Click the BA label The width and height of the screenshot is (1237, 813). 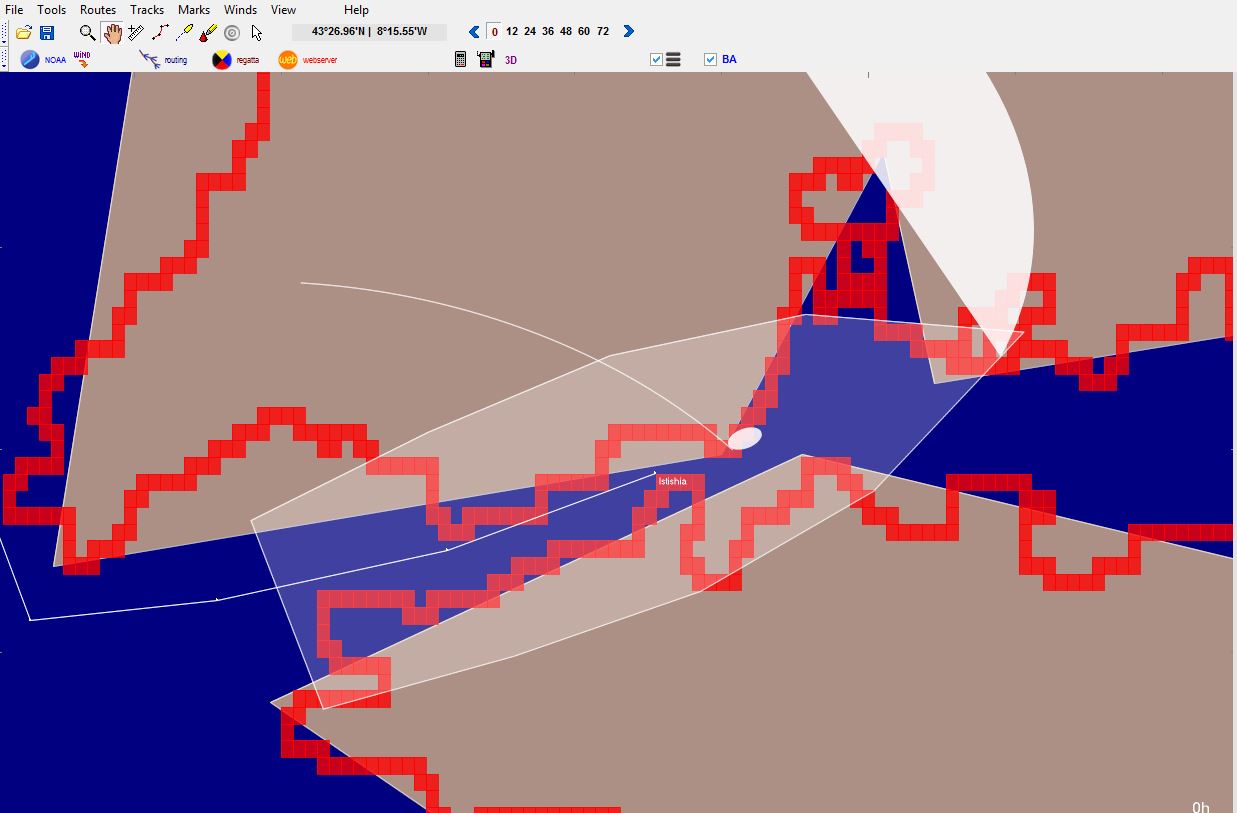tap(729, 60)
